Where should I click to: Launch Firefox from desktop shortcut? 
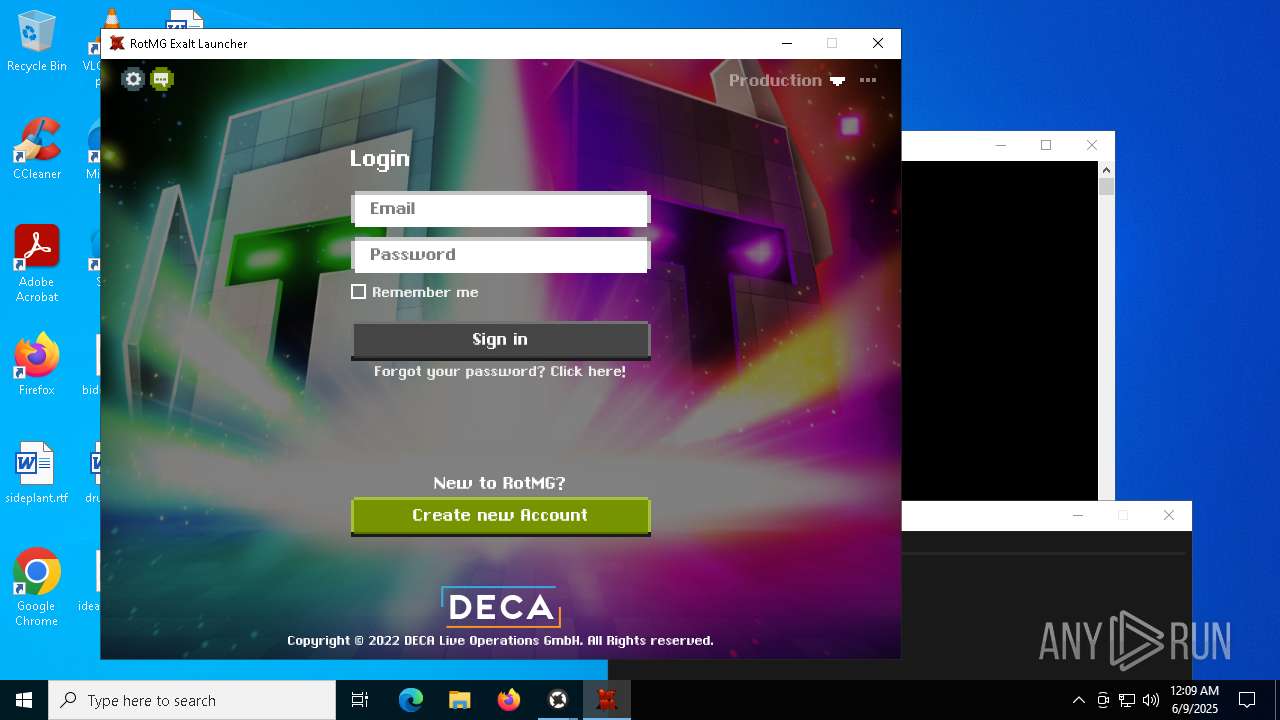click(x=37, y=364)
